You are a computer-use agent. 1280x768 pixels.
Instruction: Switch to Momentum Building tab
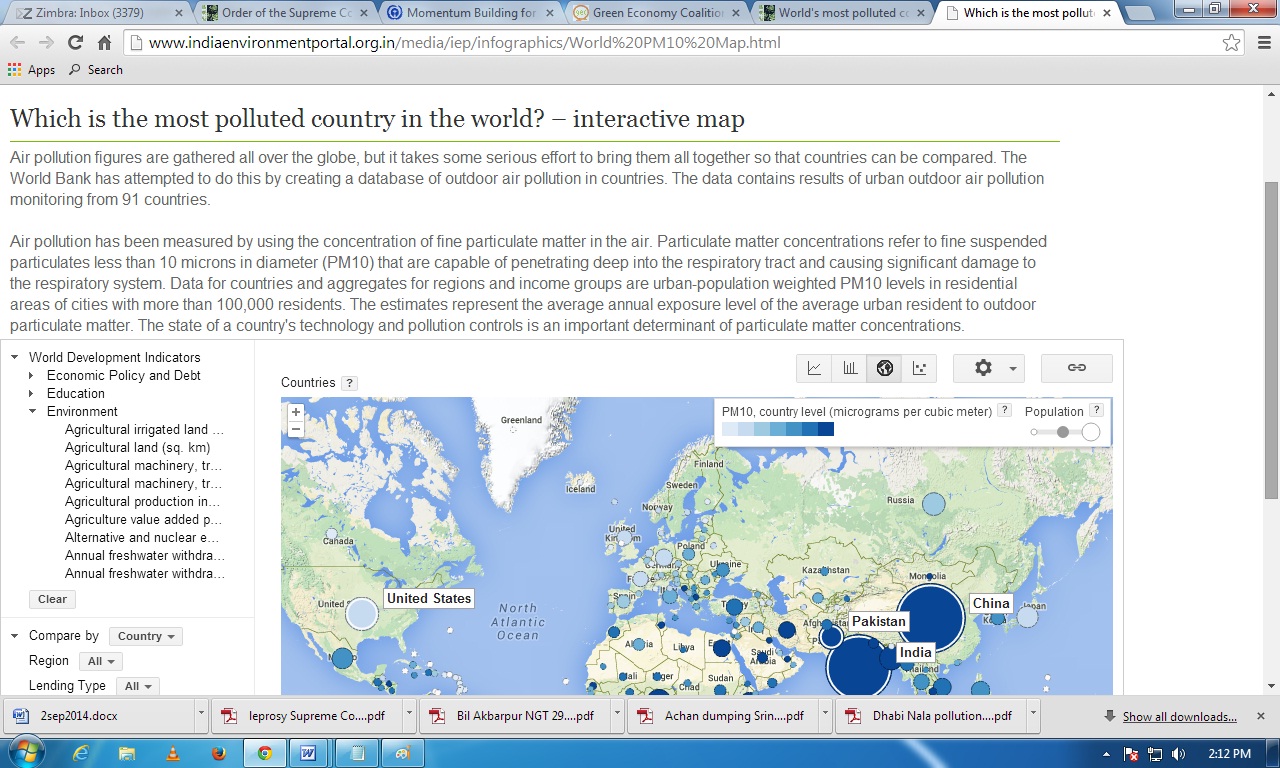(x=468, y=13)
